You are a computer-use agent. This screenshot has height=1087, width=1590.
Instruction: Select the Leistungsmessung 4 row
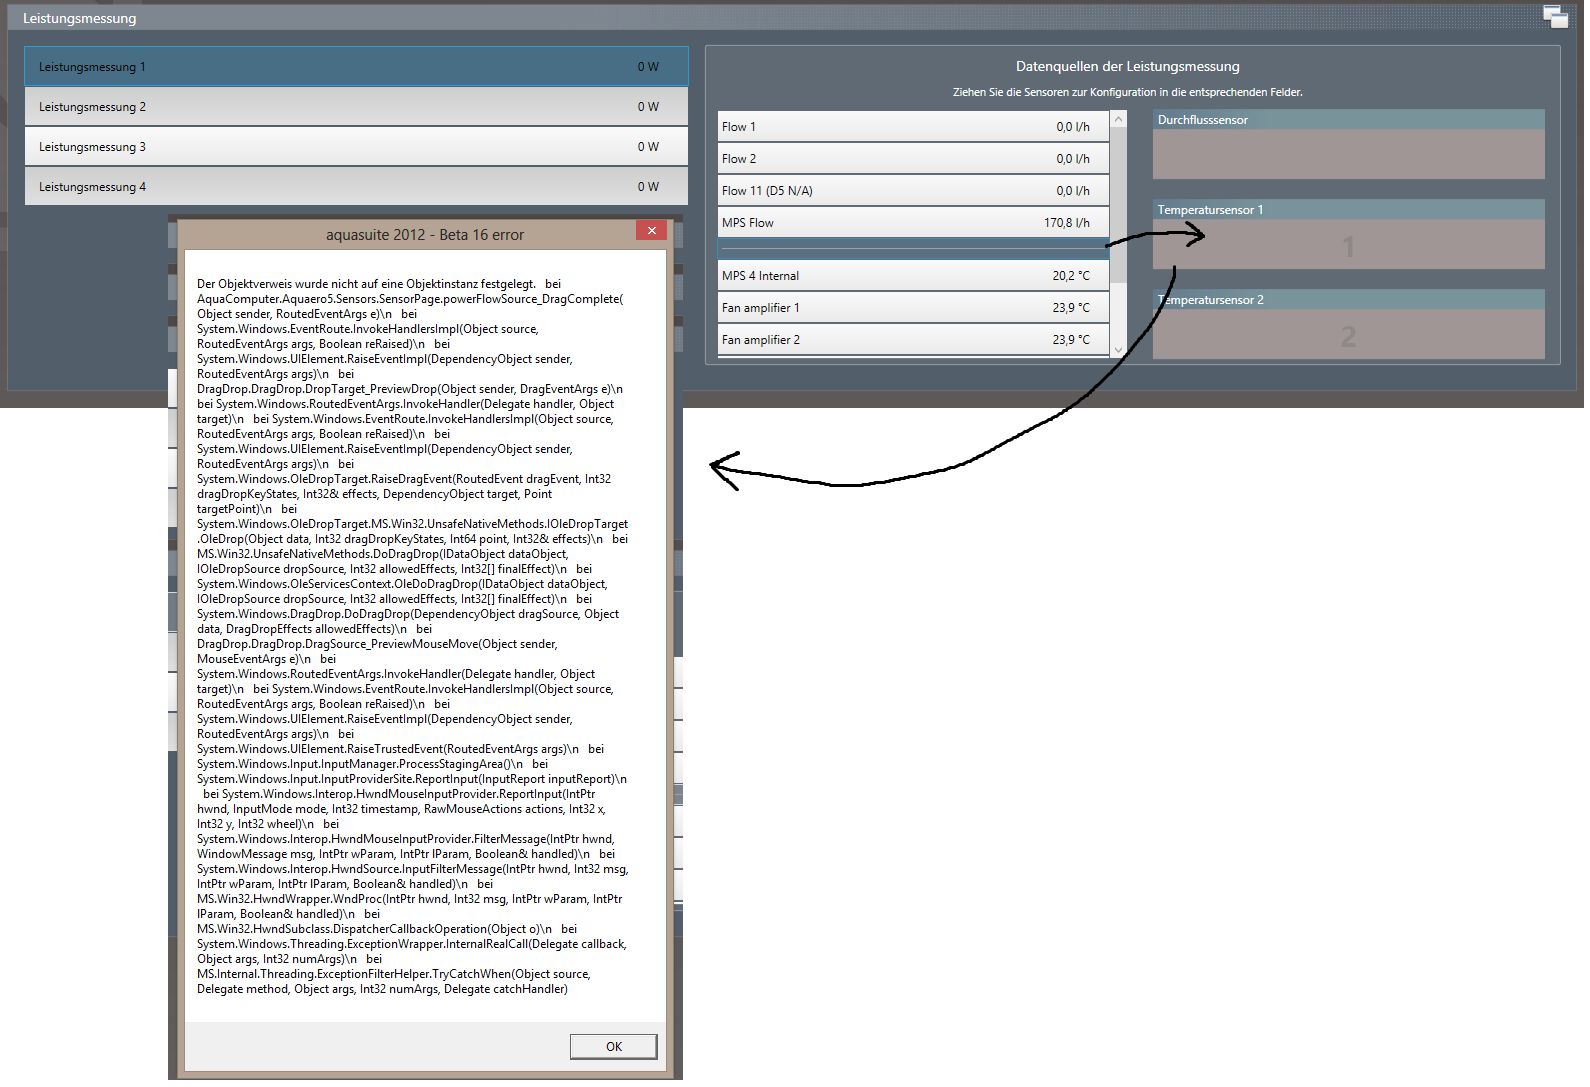click(356, 187)
